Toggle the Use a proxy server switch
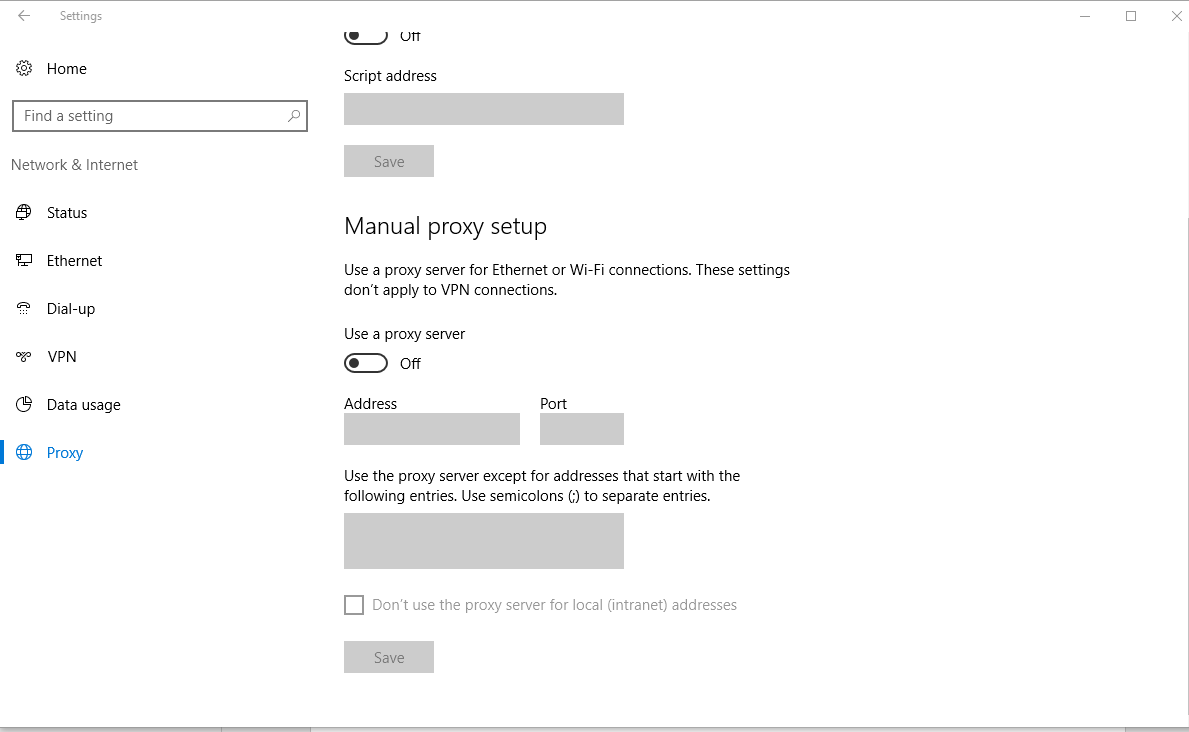 point(365,363)
